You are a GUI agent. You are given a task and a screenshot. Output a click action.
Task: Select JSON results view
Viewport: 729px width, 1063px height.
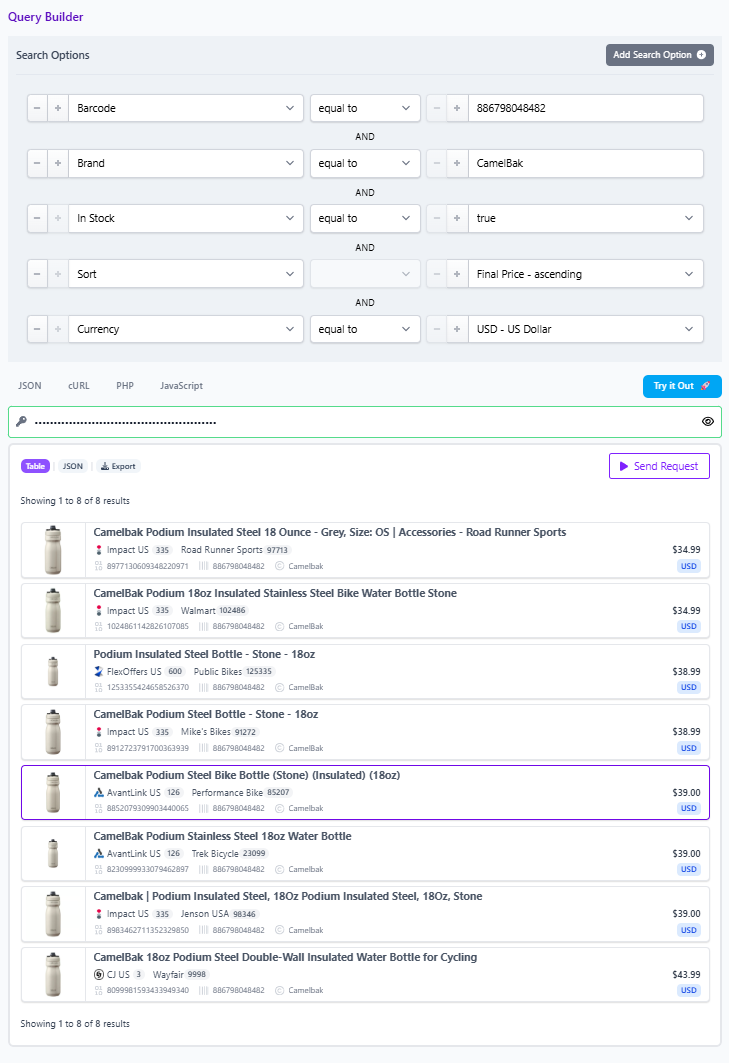click(73, 466)
